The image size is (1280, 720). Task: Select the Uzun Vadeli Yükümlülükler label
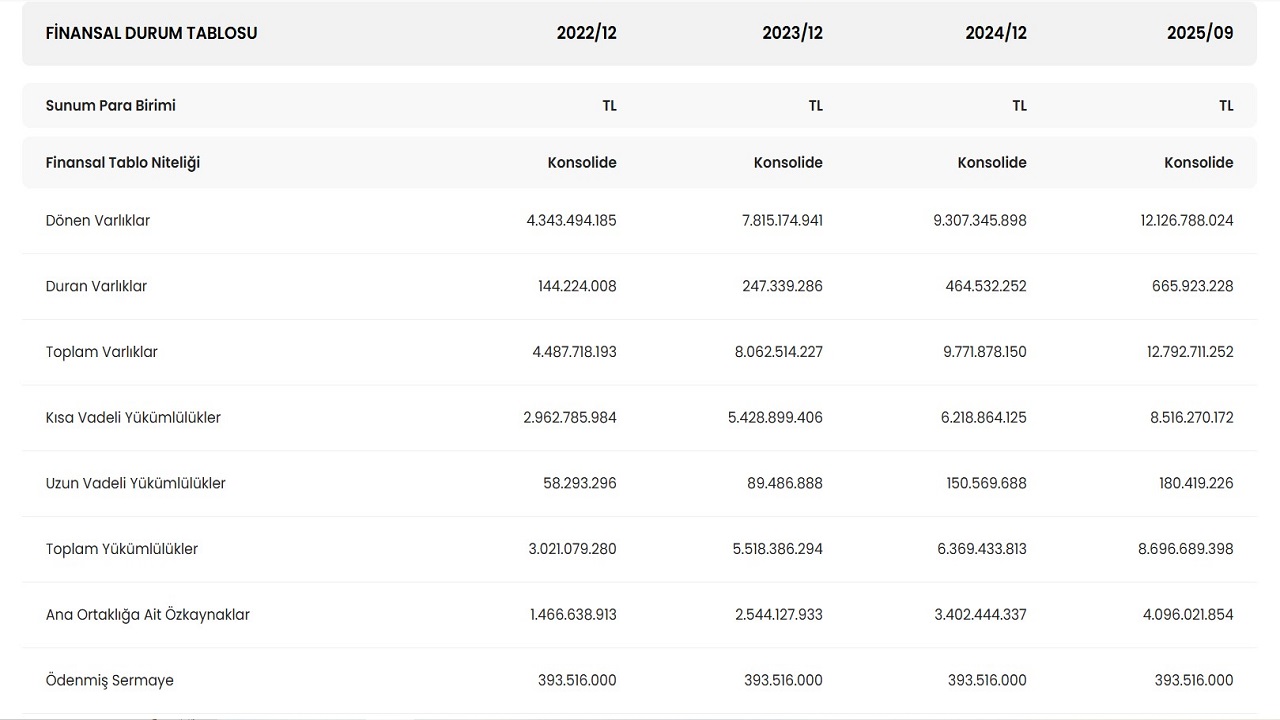pos(136,484)
